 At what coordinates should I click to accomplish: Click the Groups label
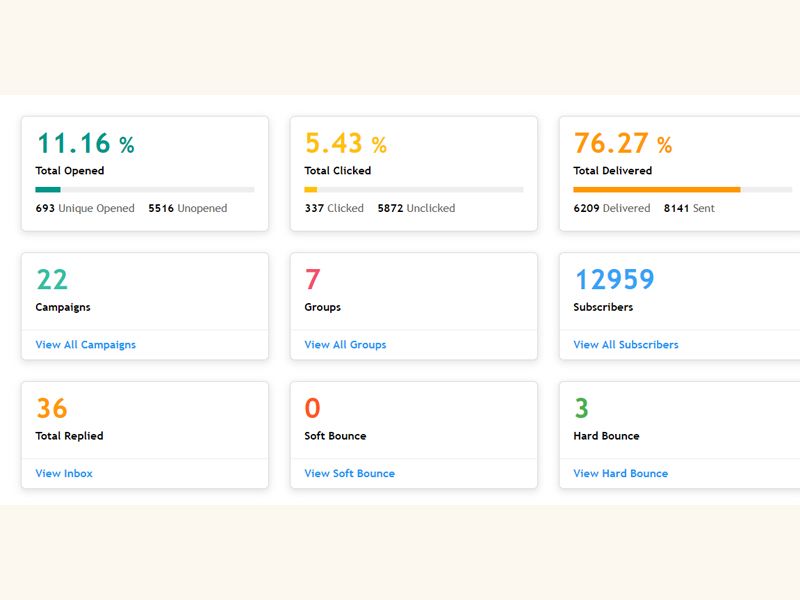322,307
